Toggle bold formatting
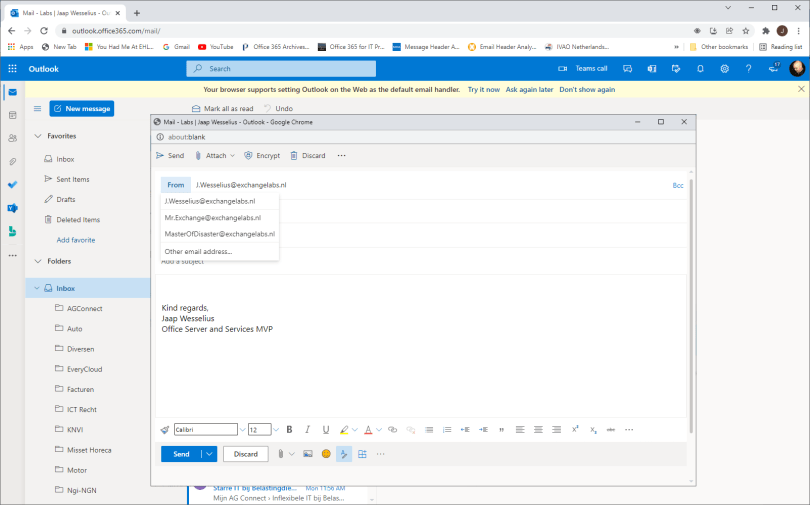The height and width of the screenshot is (505, 810). (x=289, y=429)
